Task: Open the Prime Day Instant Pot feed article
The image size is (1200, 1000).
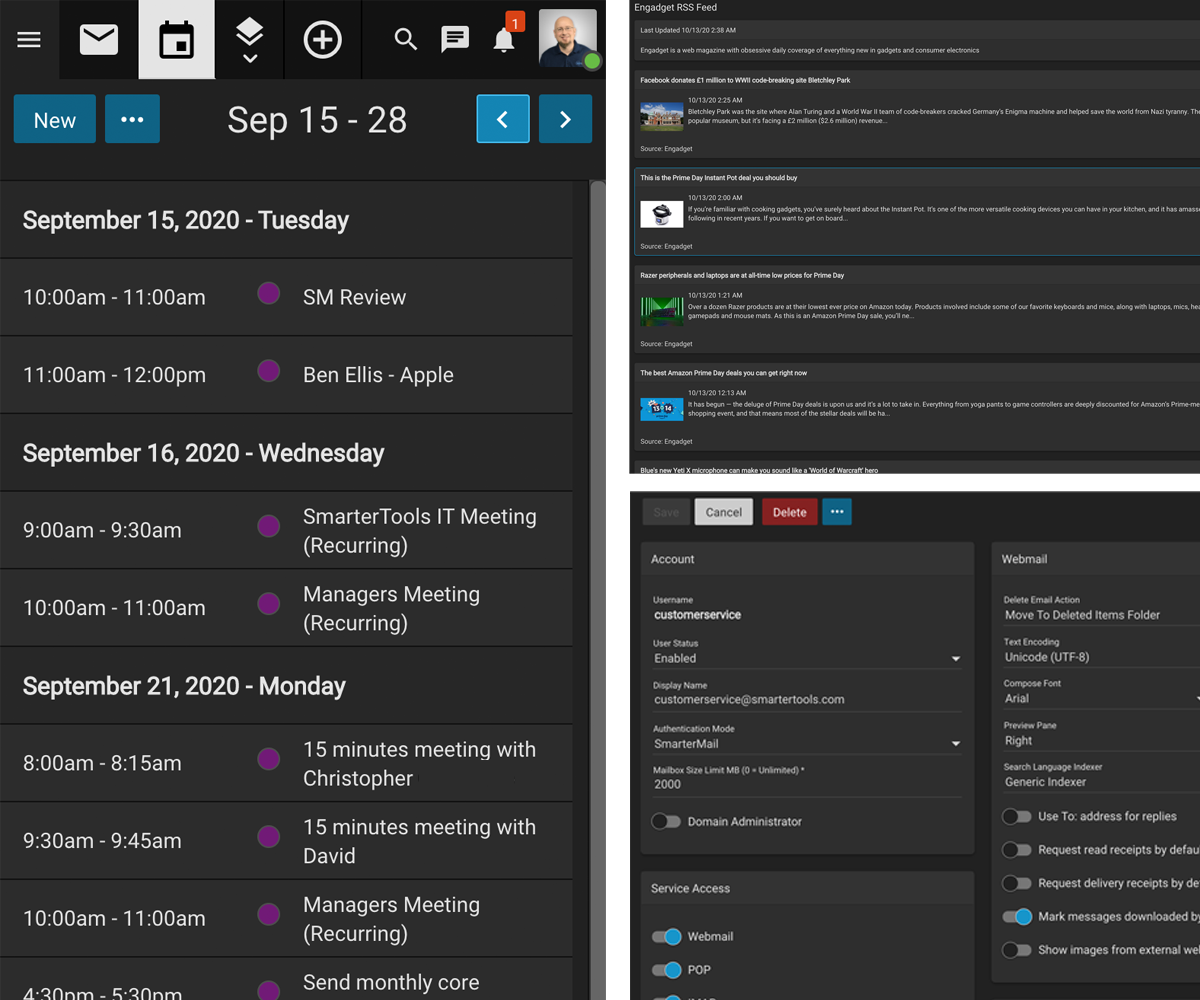Action: (x=719, y=178)
